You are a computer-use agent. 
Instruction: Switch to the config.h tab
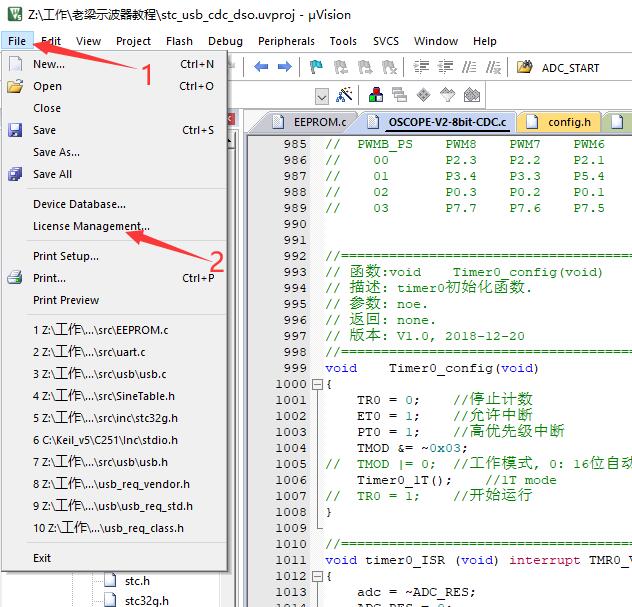[x=559, y=122]
